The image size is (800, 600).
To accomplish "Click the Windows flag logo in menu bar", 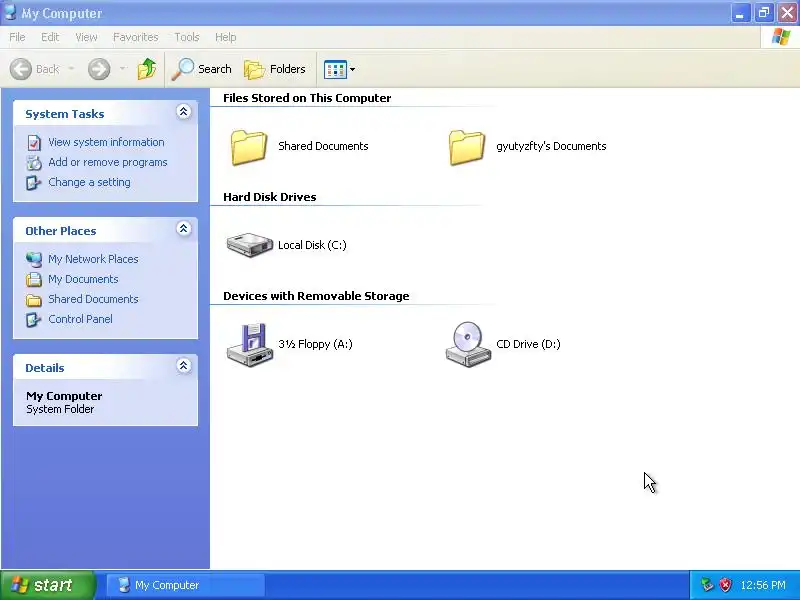I will (x=780, y=37).
